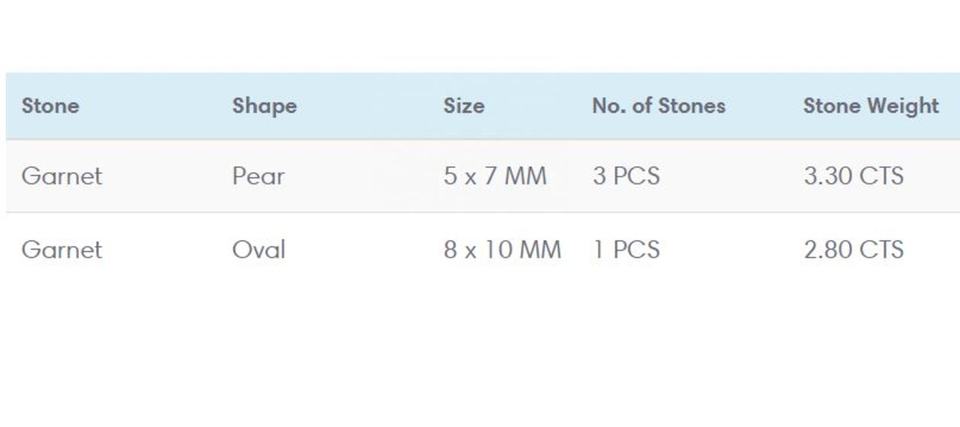
Task: Click the 3 PCS stone count cell
Action: click(x=626, y=176)
